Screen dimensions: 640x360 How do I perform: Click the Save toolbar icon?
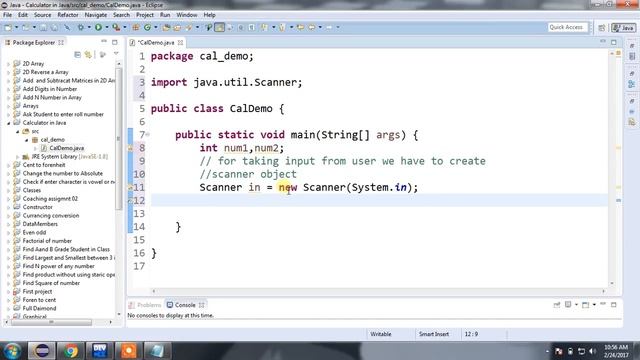tap(43, 27)
